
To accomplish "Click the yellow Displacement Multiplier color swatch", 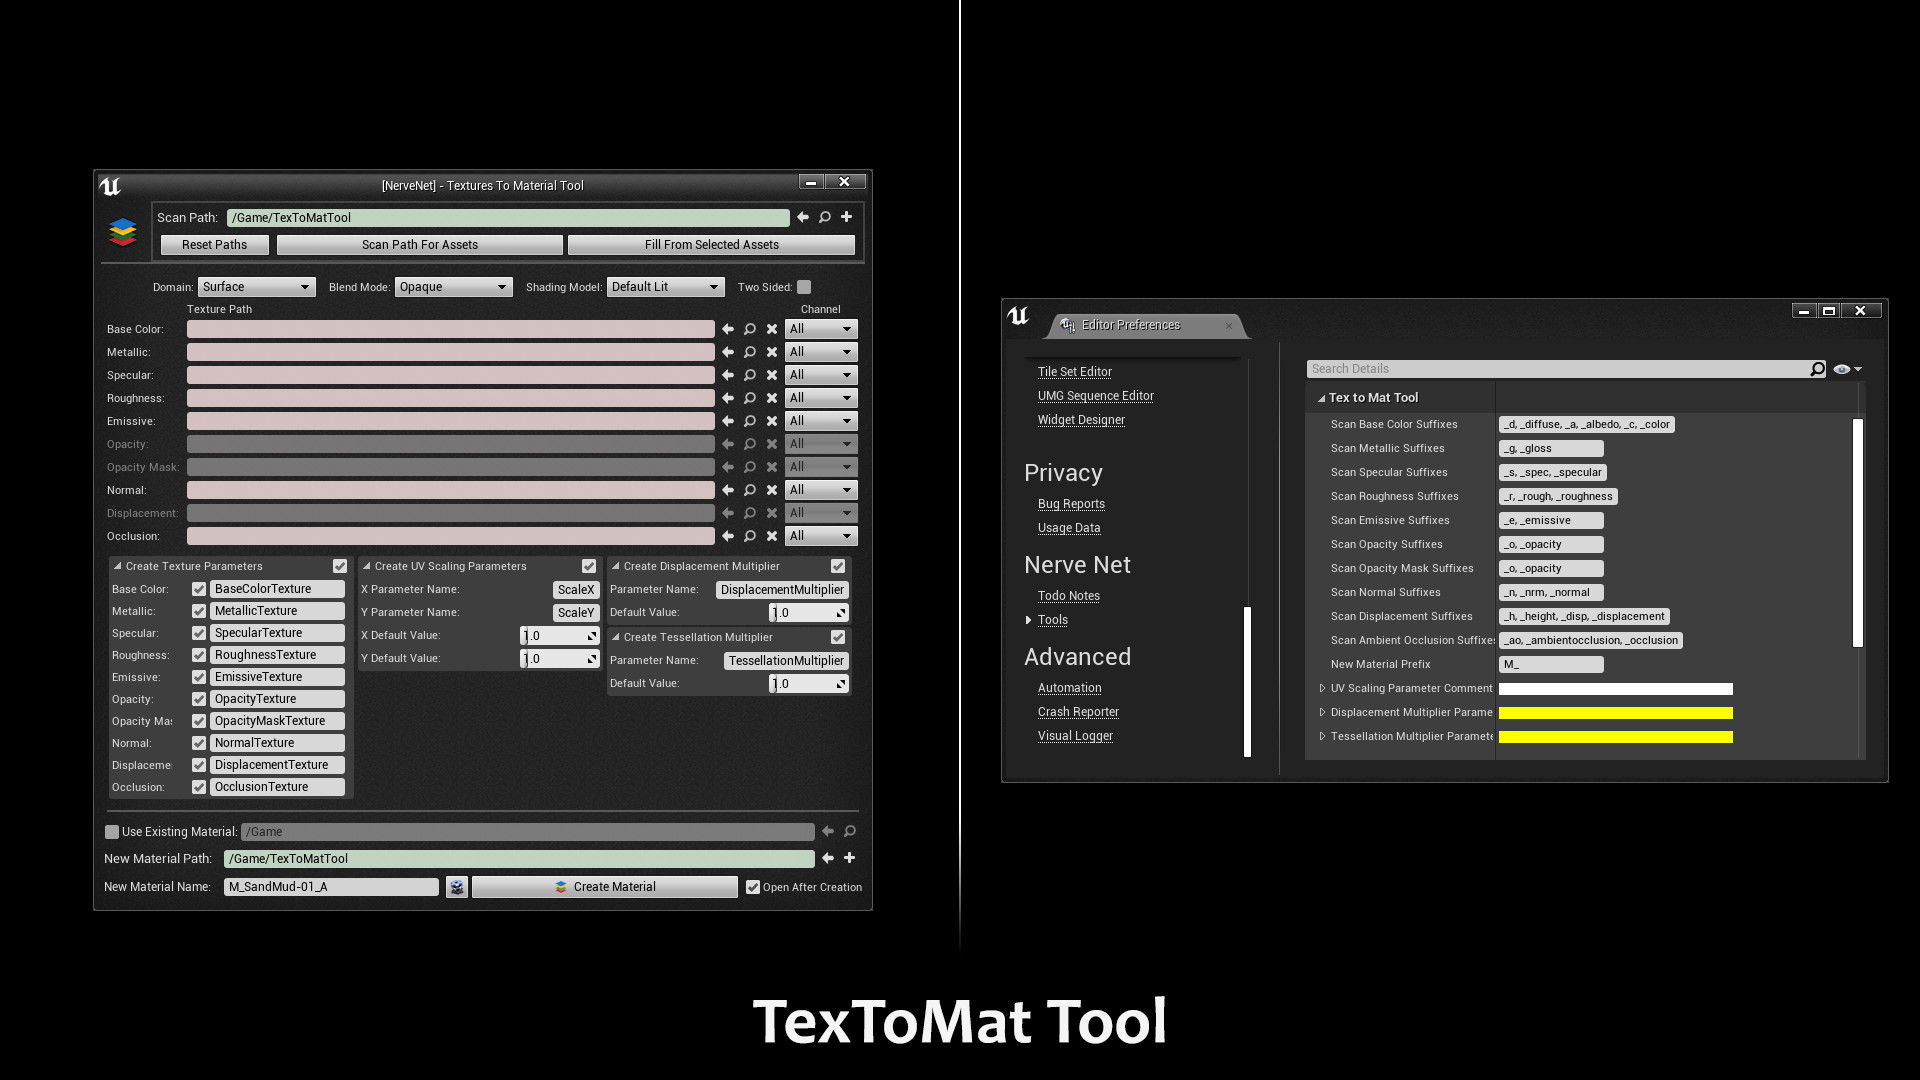I will [1615, 713].
